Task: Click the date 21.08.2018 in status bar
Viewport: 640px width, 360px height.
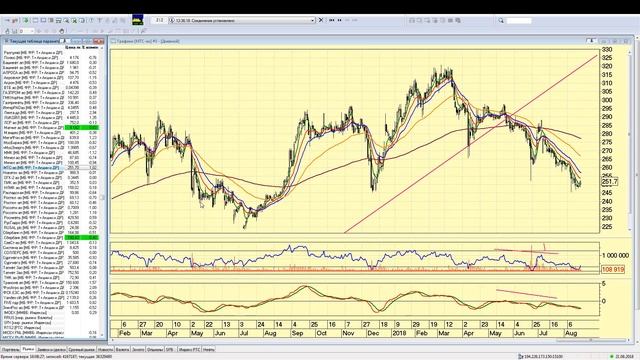Action: 625,357
